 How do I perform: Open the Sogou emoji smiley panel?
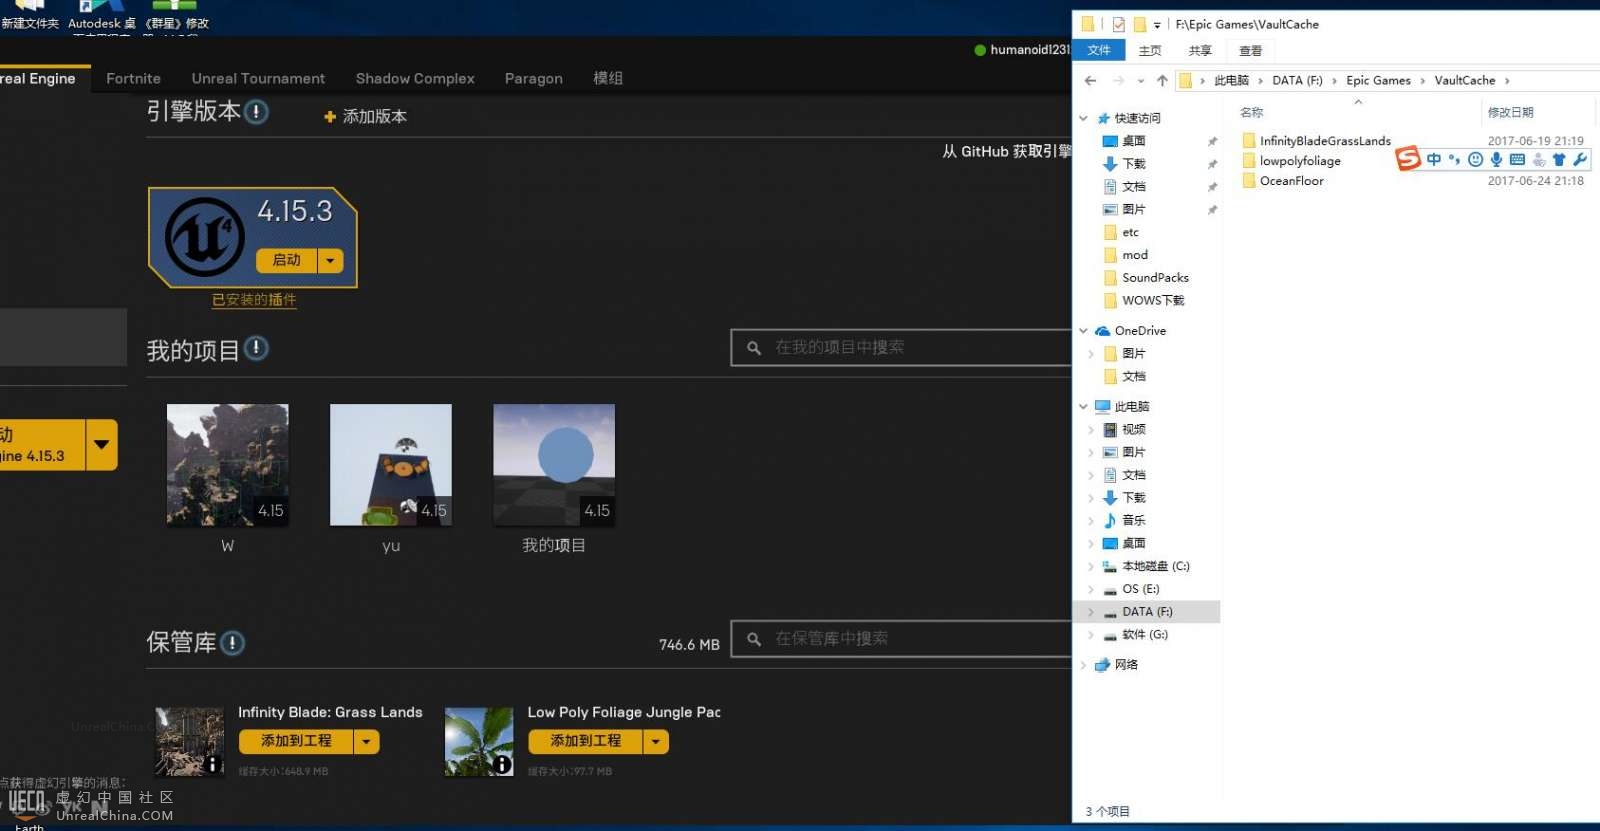tap(1475, 159)
